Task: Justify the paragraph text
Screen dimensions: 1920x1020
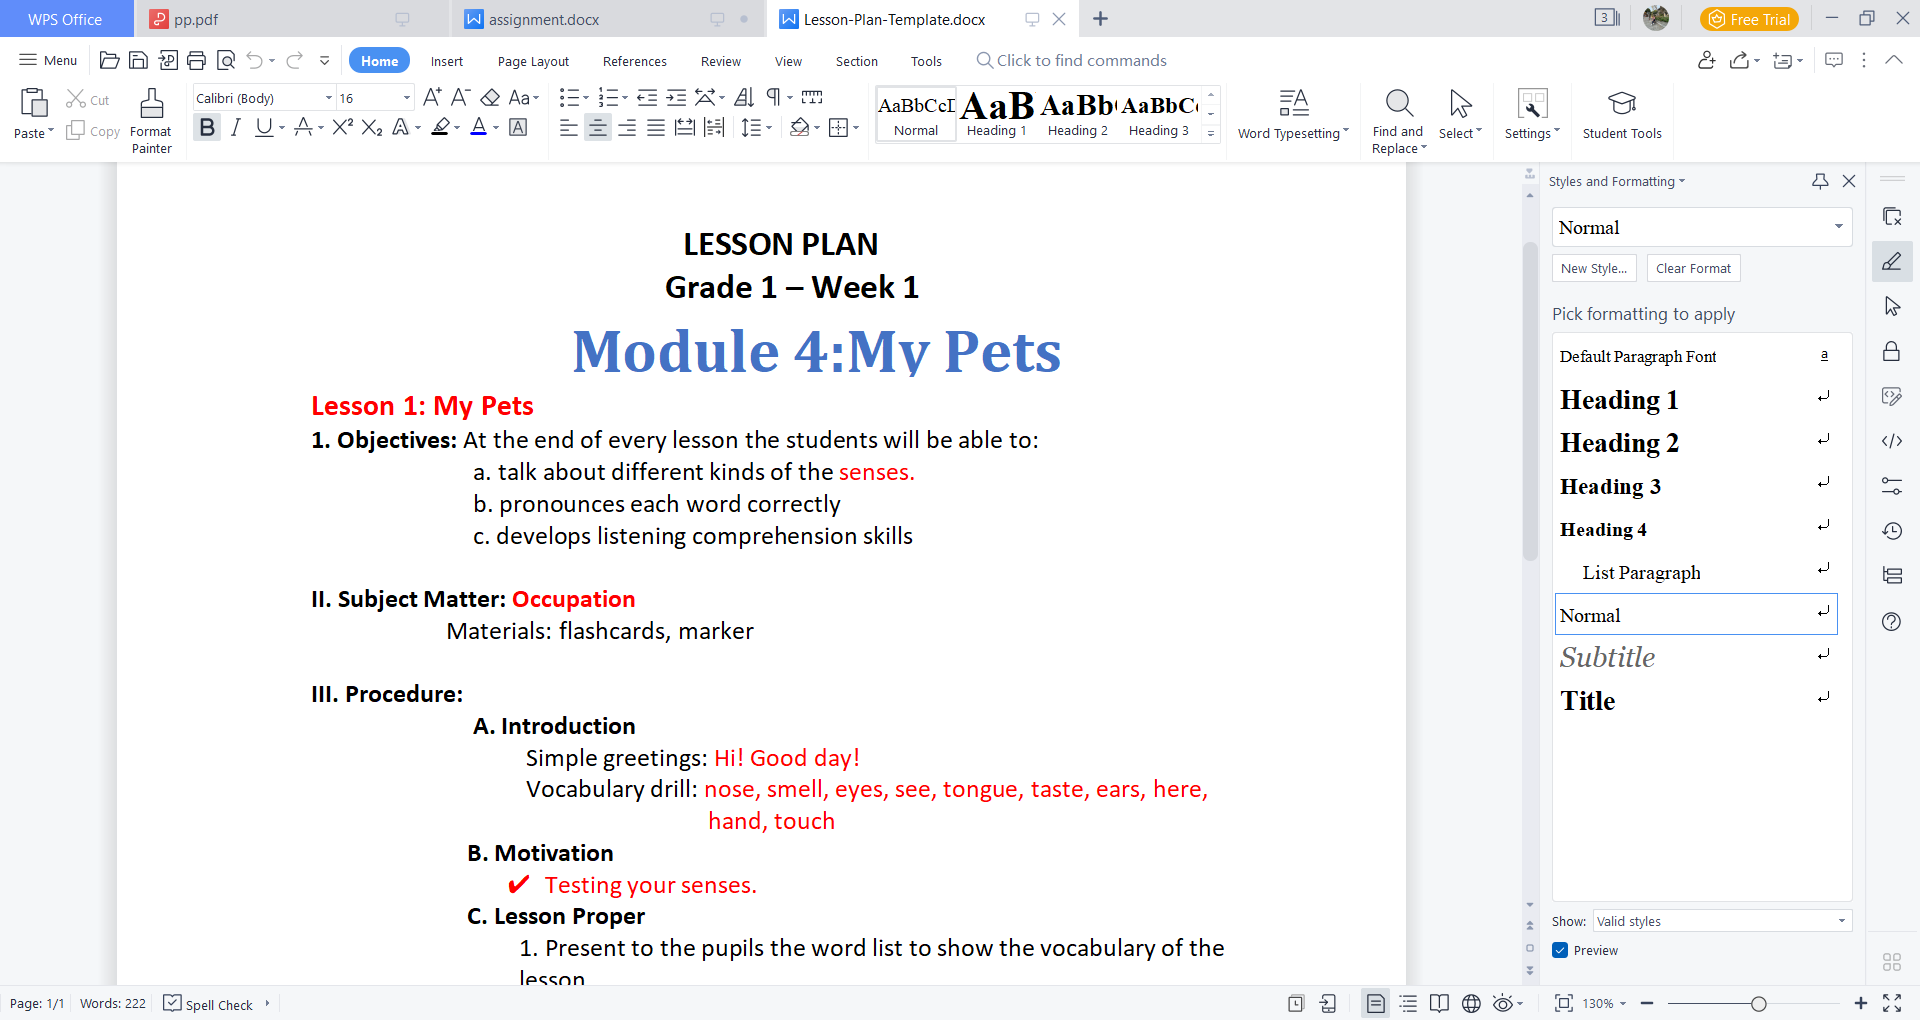Action: 656,127
